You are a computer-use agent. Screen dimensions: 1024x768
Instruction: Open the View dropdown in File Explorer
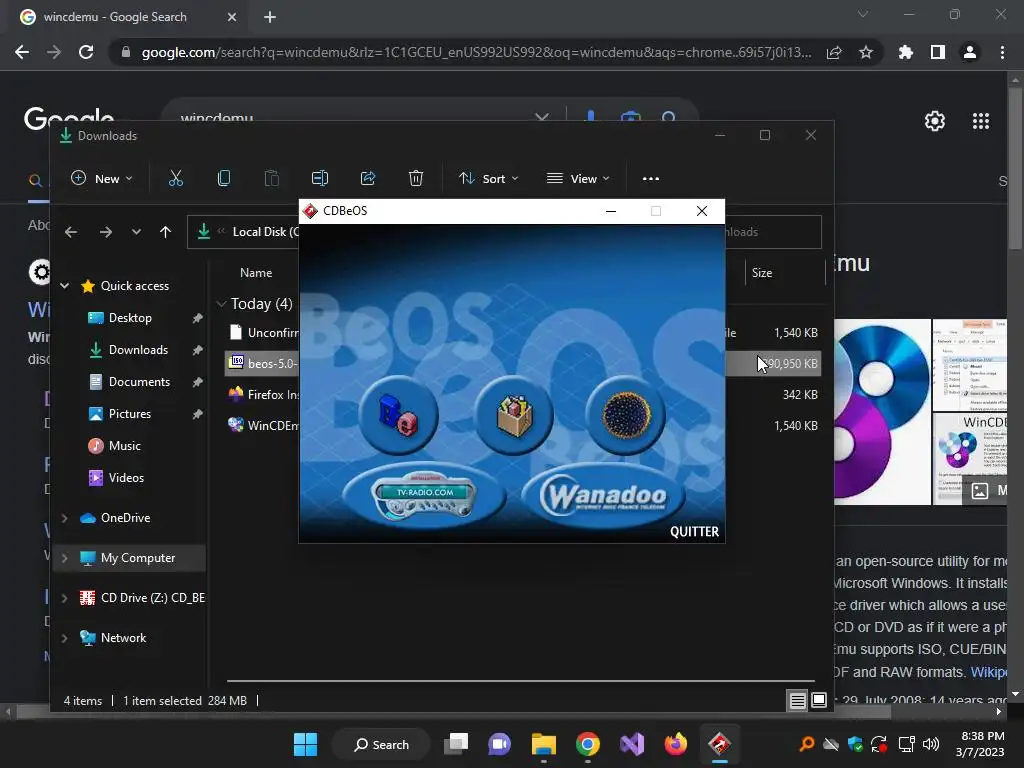pyautogui.click(x=578, y=178)
